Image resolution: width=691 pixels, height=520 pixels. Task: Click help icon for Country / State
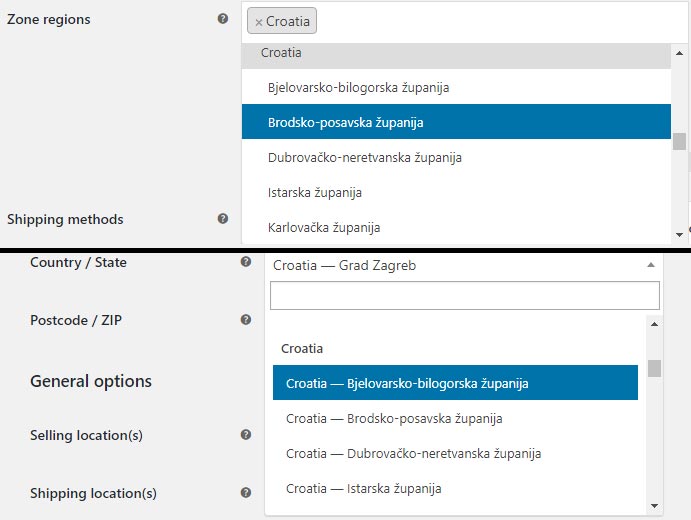[x=246, y=262]
